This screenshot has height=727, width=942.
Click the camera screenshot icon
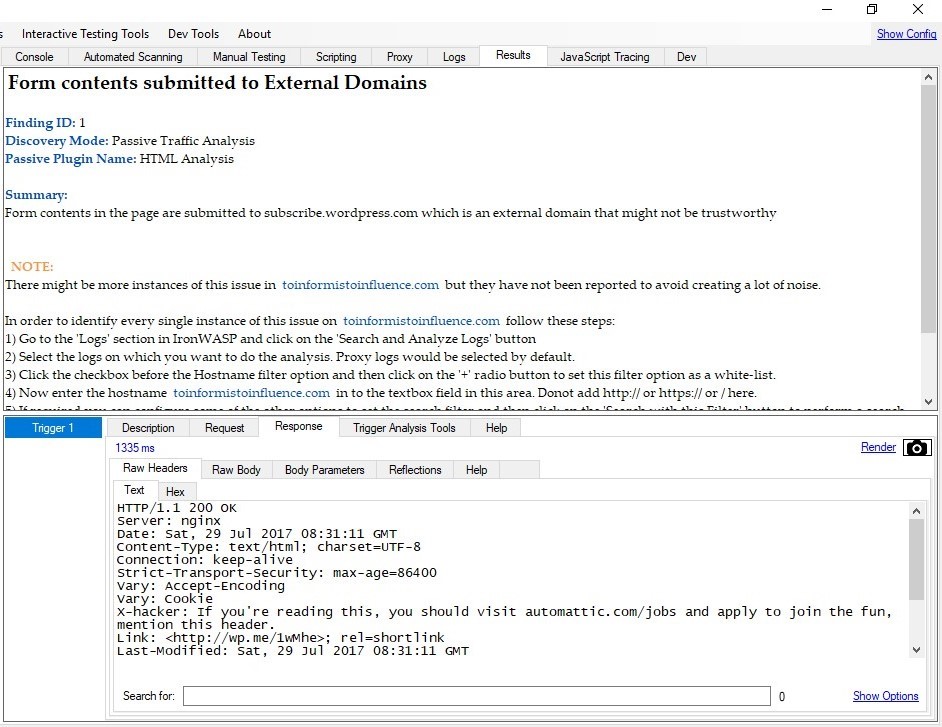coord(916,448)
